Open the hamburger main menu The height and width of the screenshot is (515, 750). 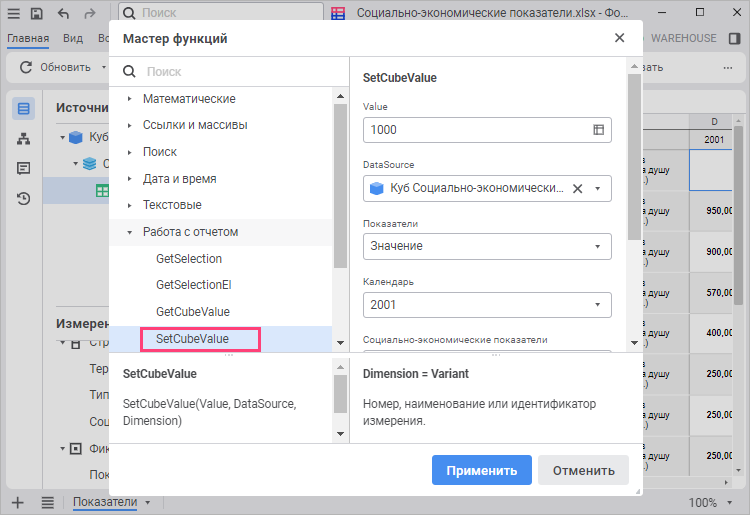coord(14,14)
